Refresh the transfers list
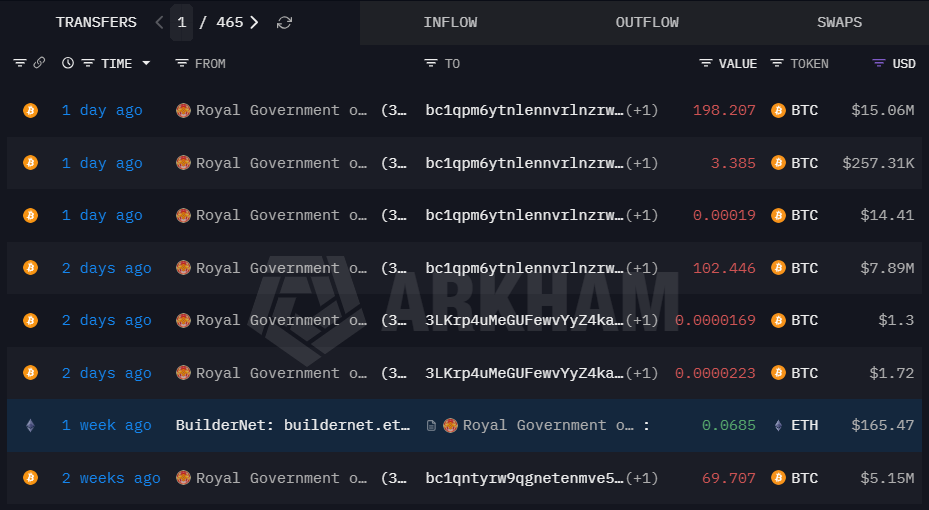 tap(284, 23)
